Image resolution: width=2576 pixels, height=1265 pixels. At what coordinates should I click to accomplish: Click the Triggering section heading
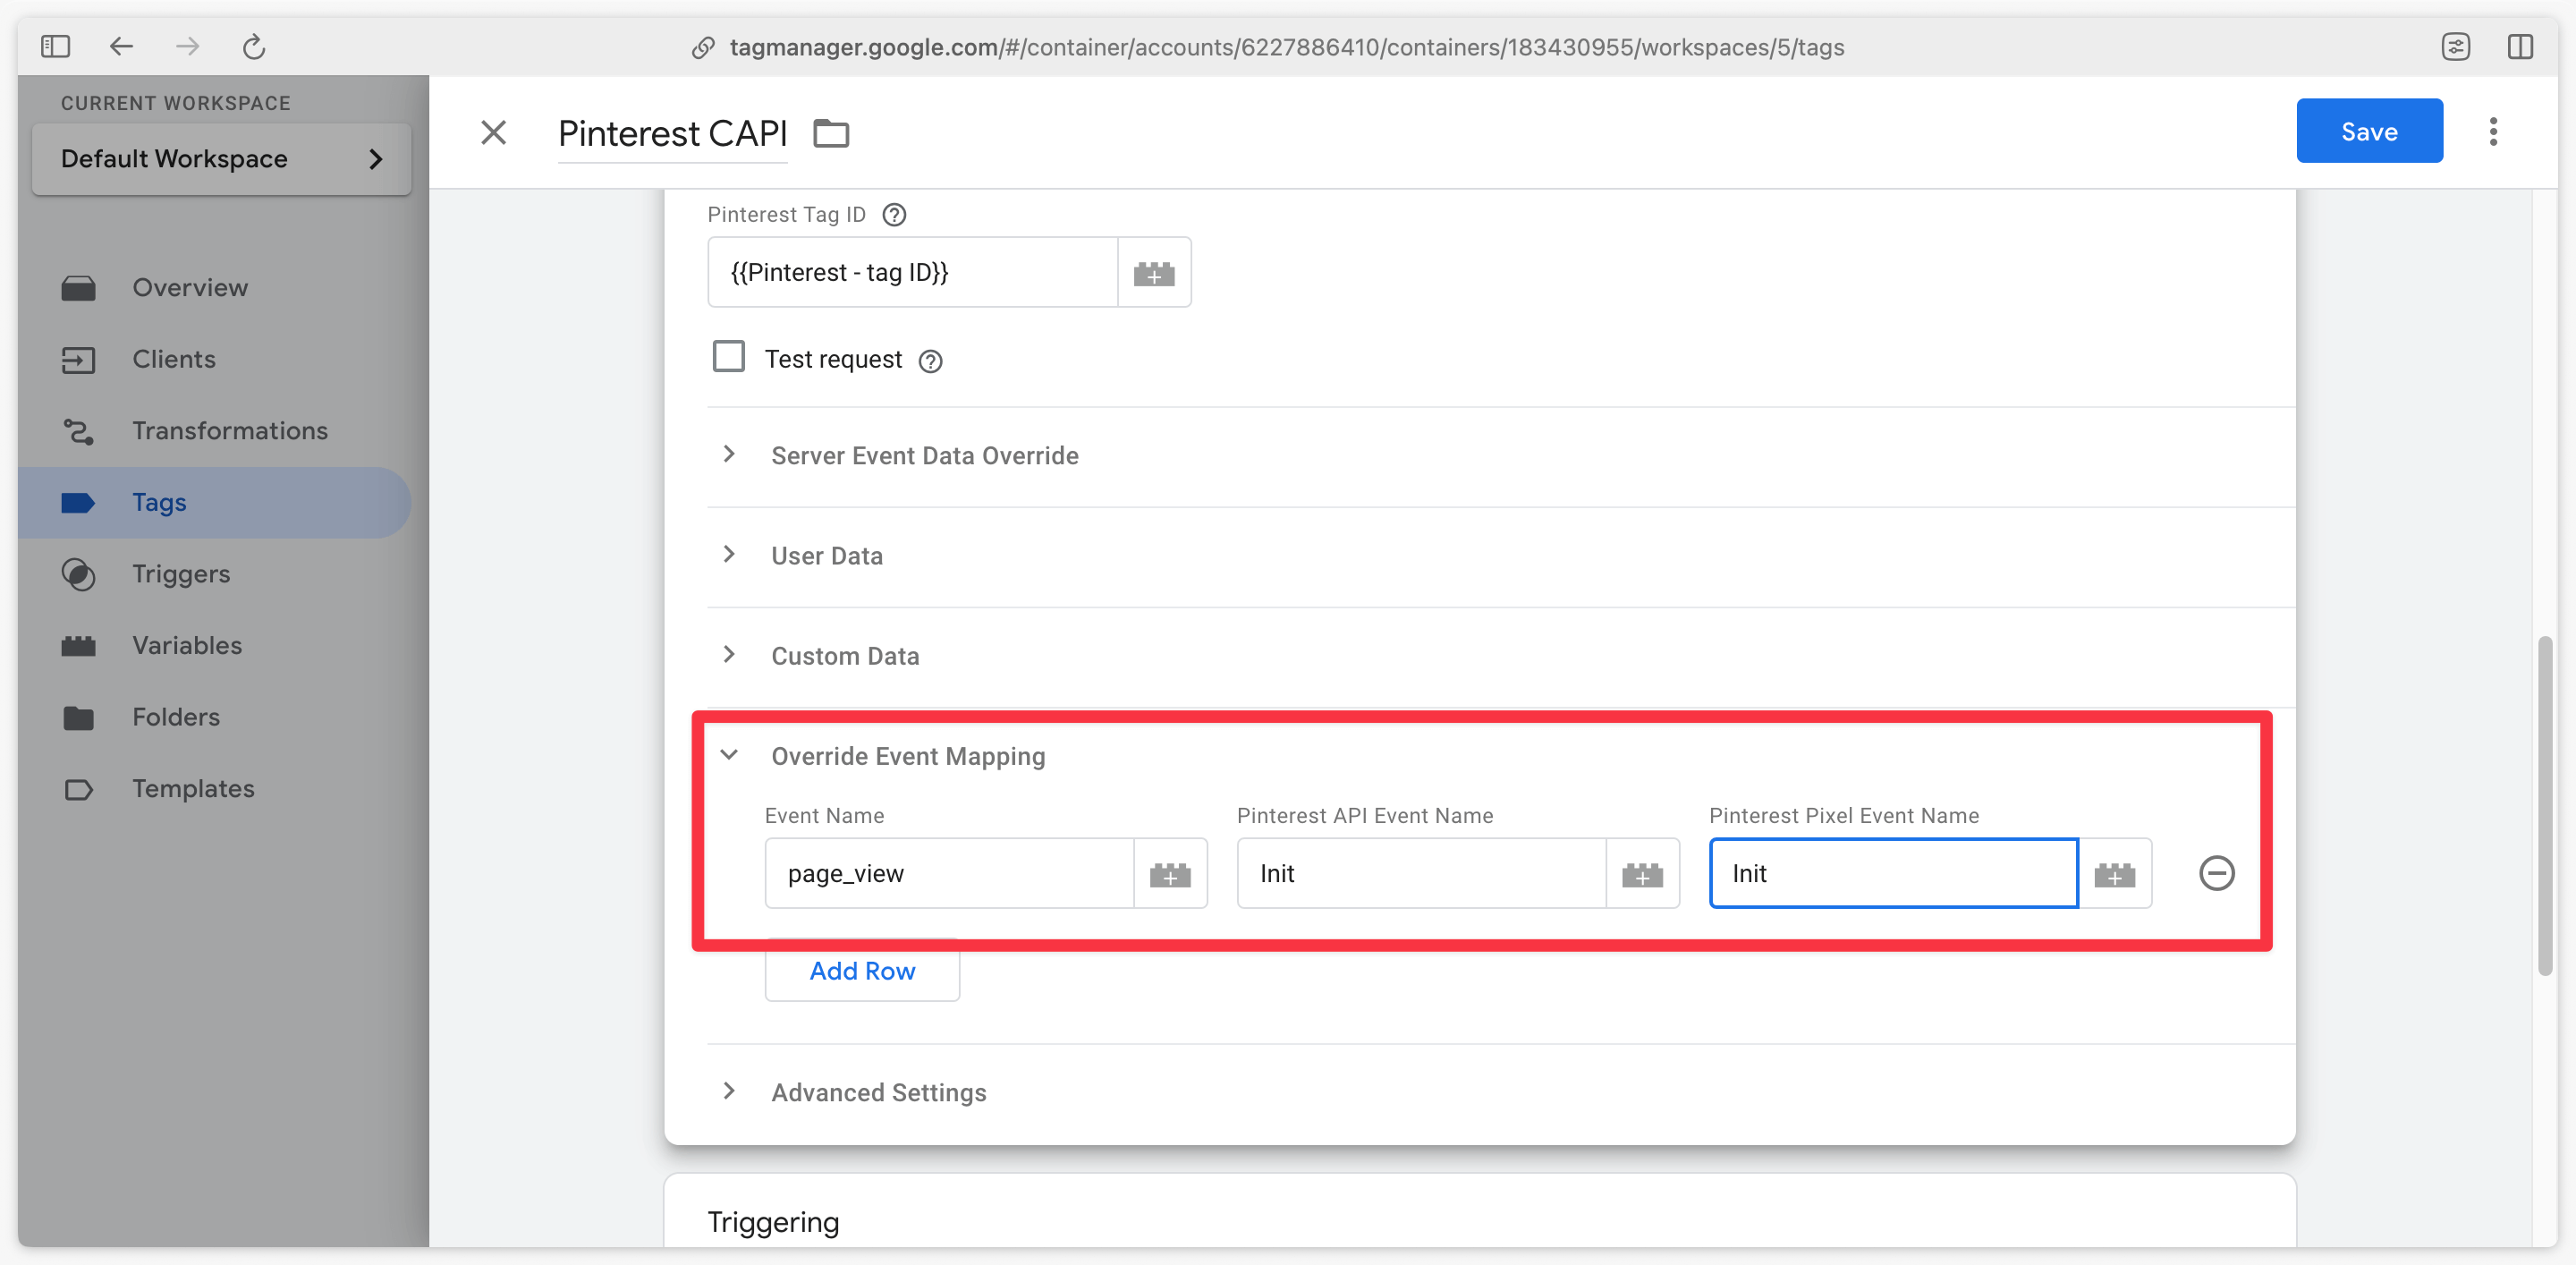click(x=773, y=1222)
